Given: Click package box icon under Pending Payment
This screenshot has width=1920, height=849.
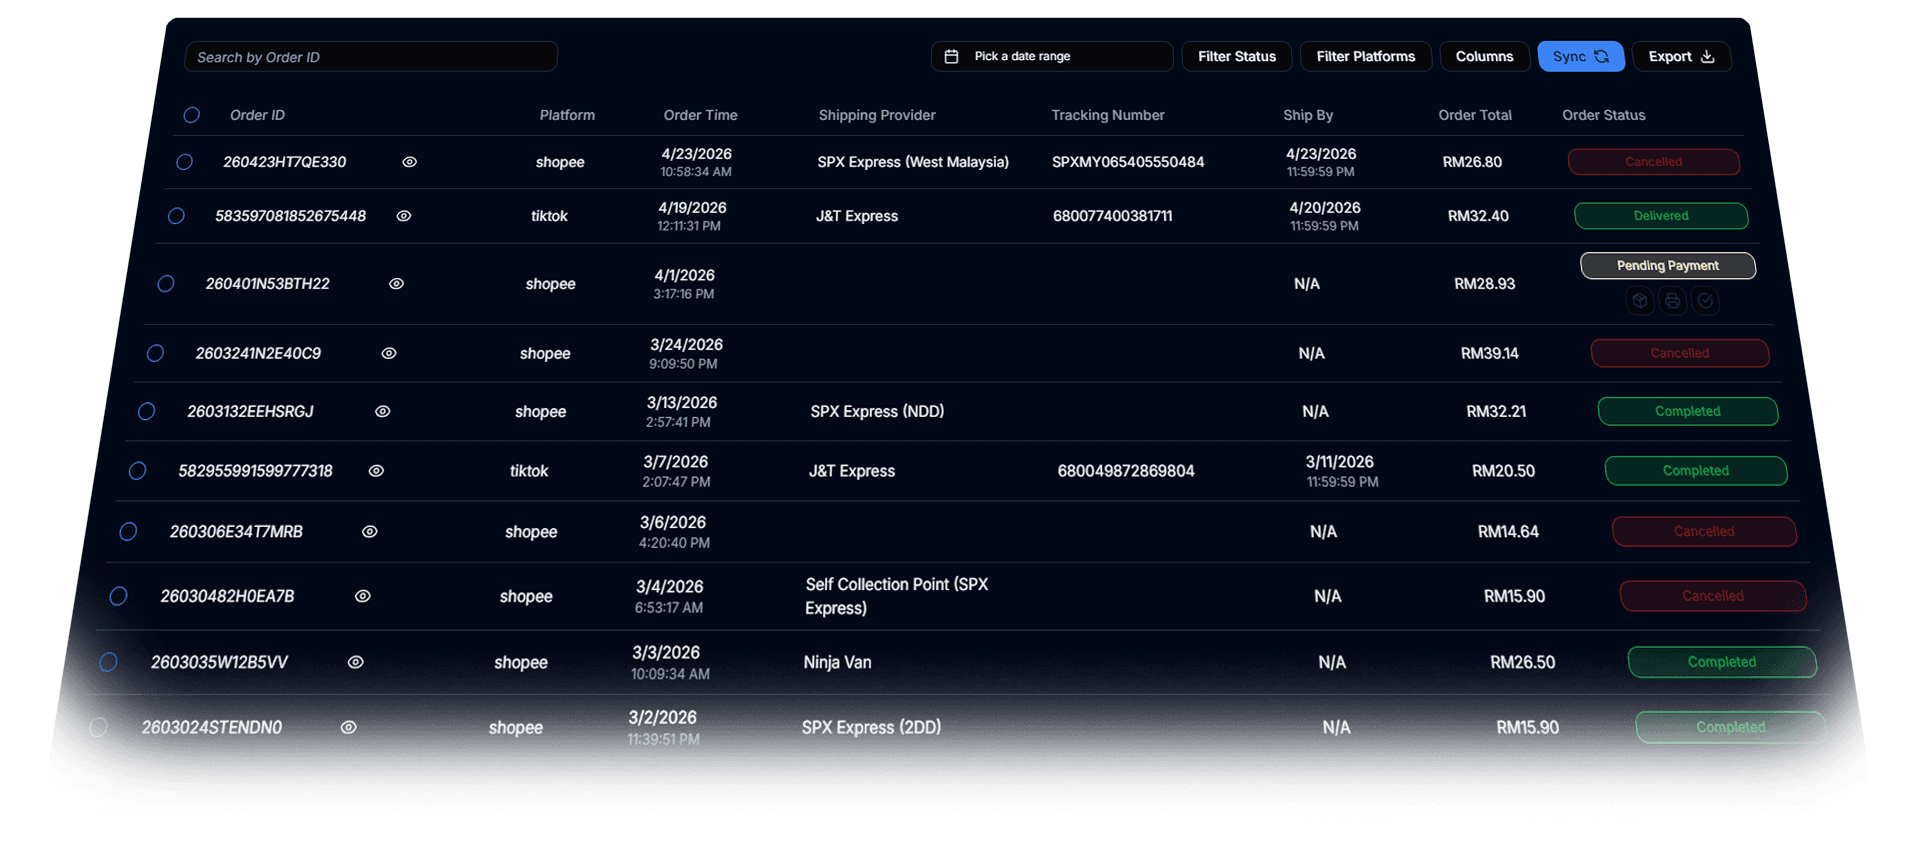Looking at the screenshot, I should point(1639,300).
